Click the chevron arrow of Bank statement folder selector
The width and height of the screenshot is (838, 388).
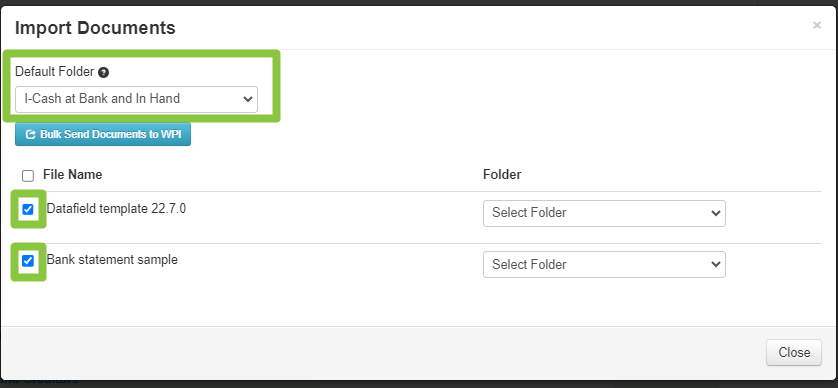pos(716,264)
